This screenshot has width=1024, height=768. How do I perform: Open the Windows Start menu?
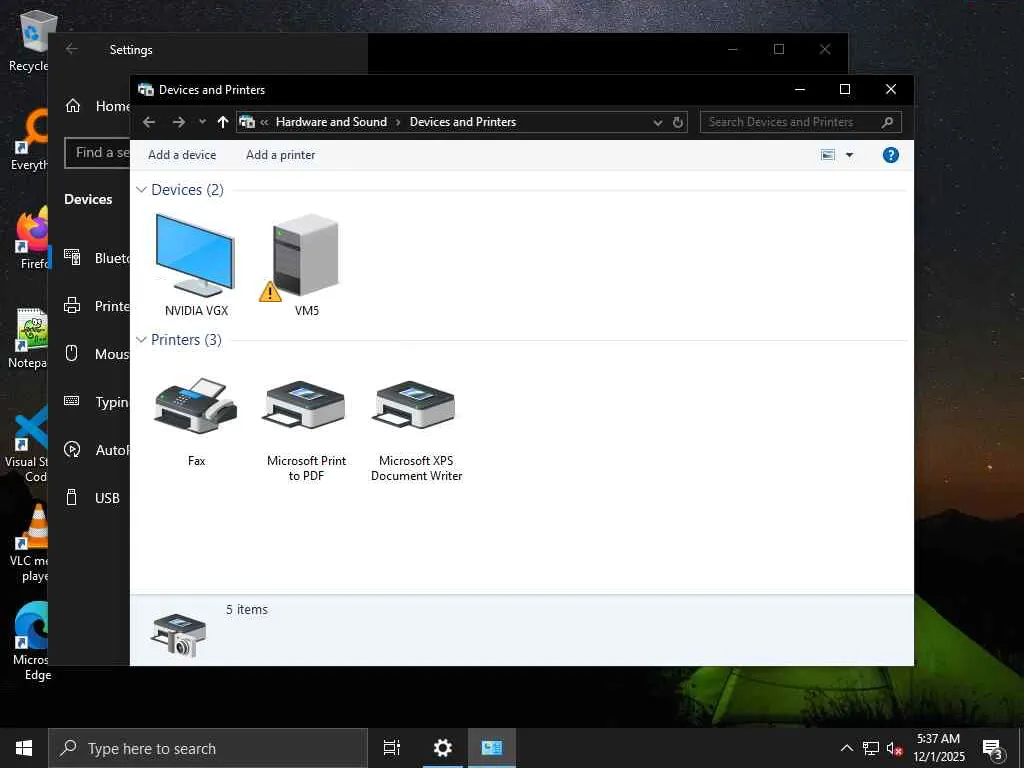pos(24,748)
